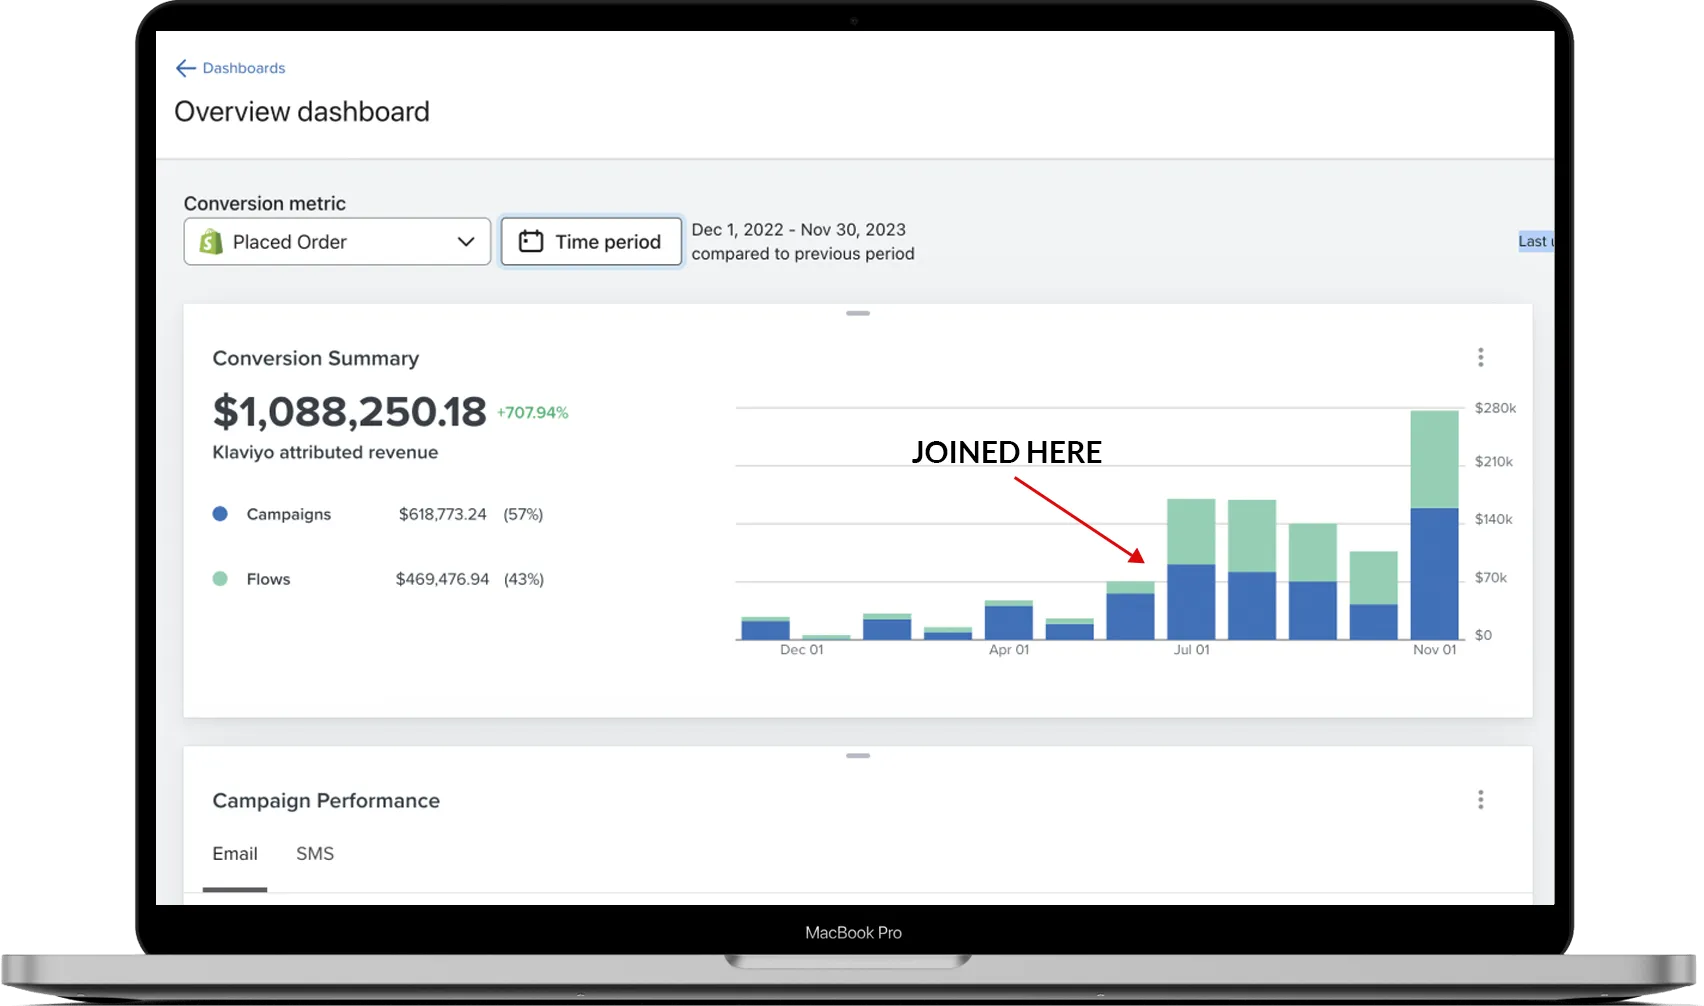Click the Shopify bag icon in metric selector
The height and width of the screenshot is (1006, 1704).
tap(211, 242)
